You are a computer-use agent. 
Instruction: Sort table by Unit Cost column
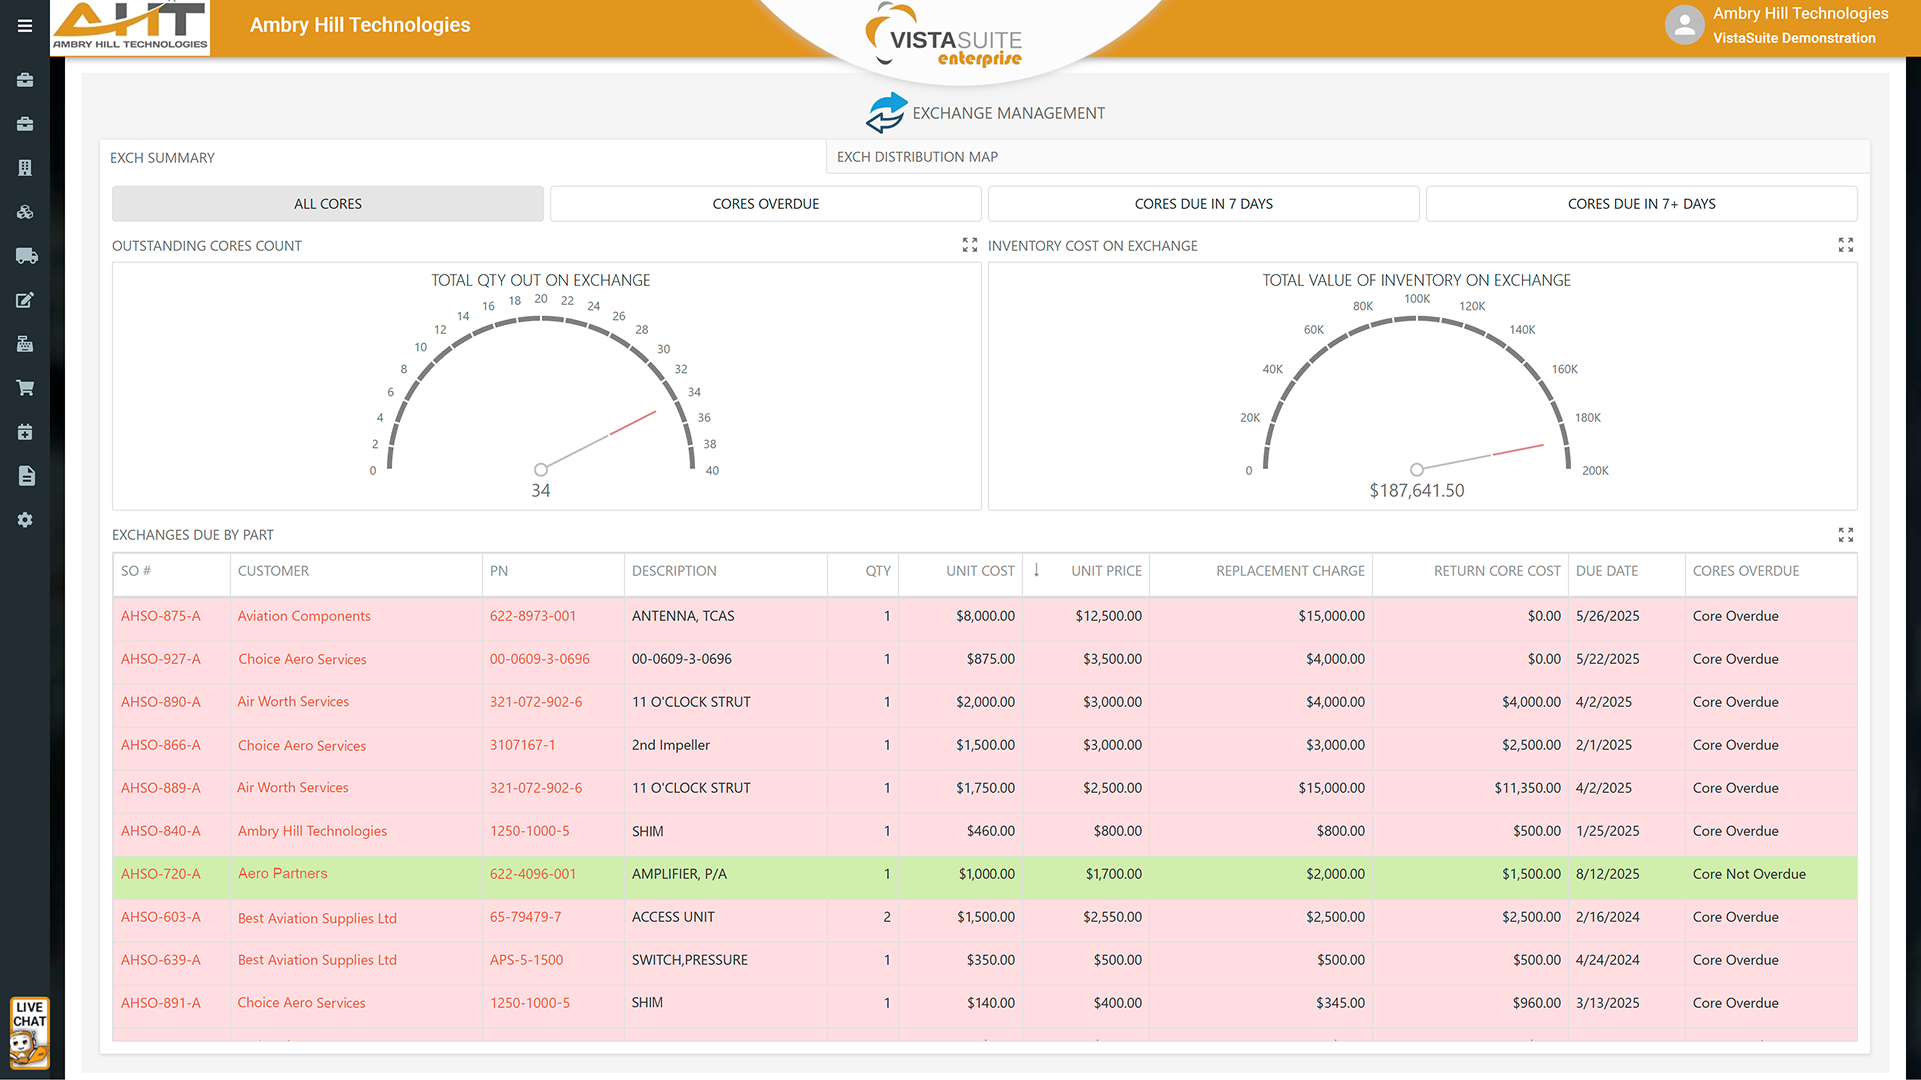[x=980, y=571]
